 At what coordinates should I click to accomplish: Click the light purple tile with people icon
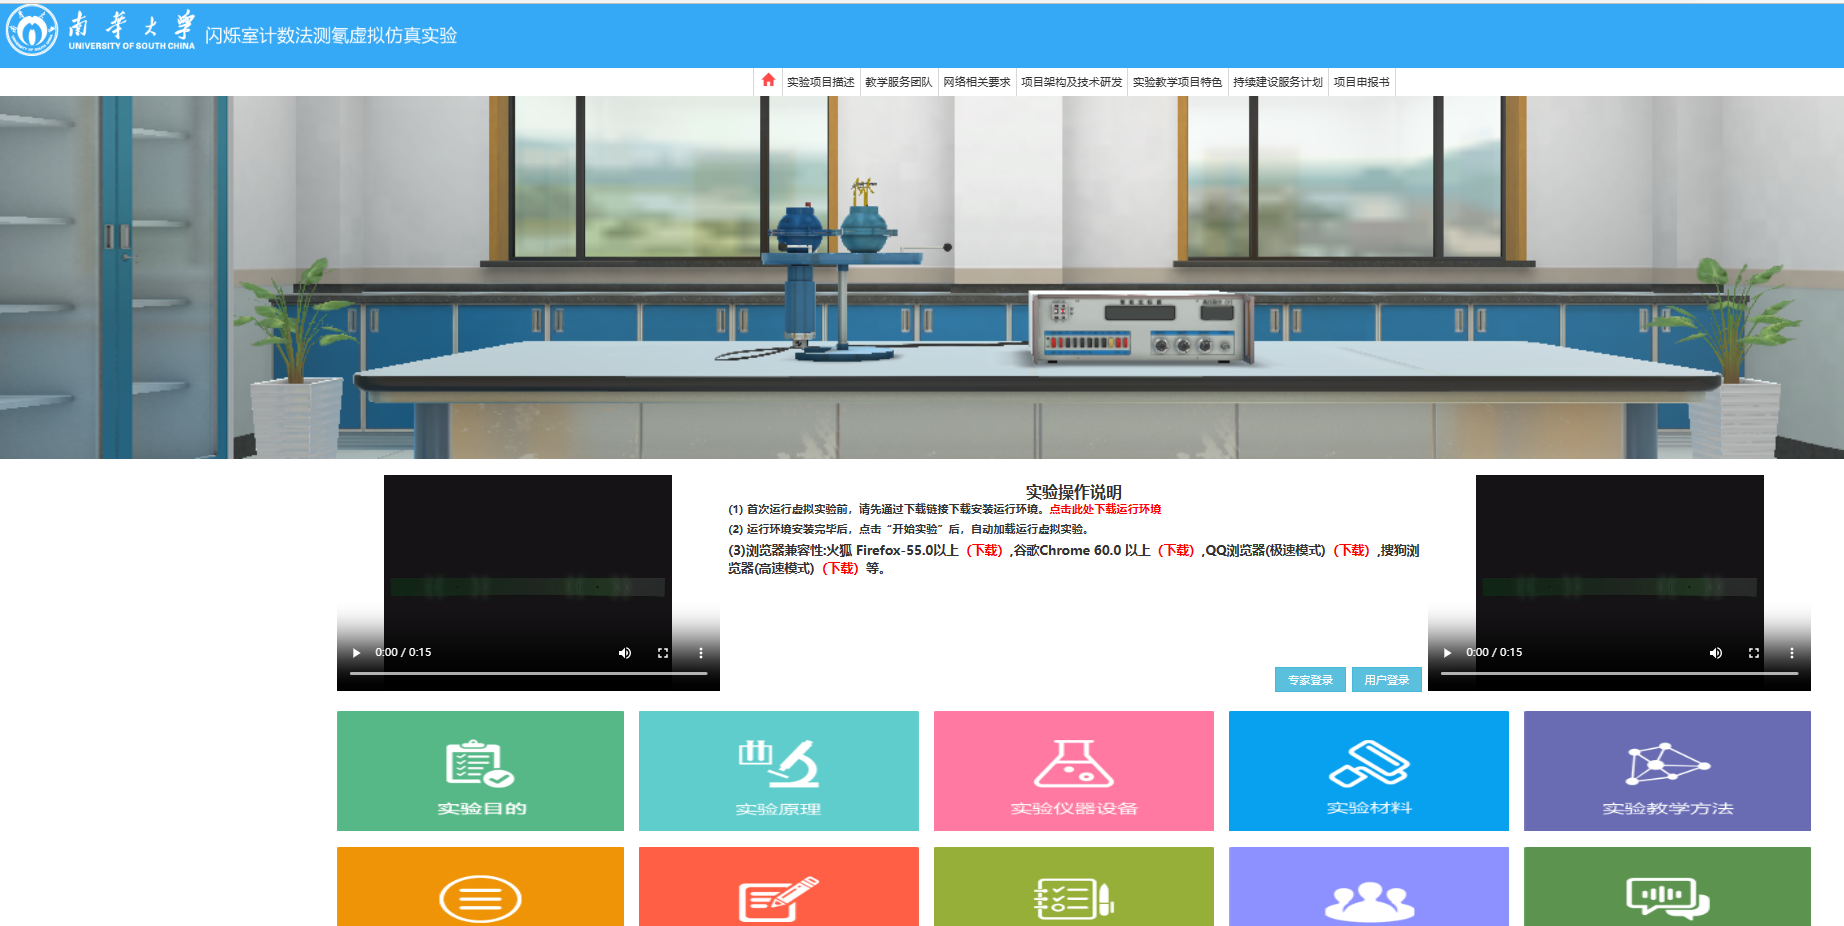(x=1368, y=887)
